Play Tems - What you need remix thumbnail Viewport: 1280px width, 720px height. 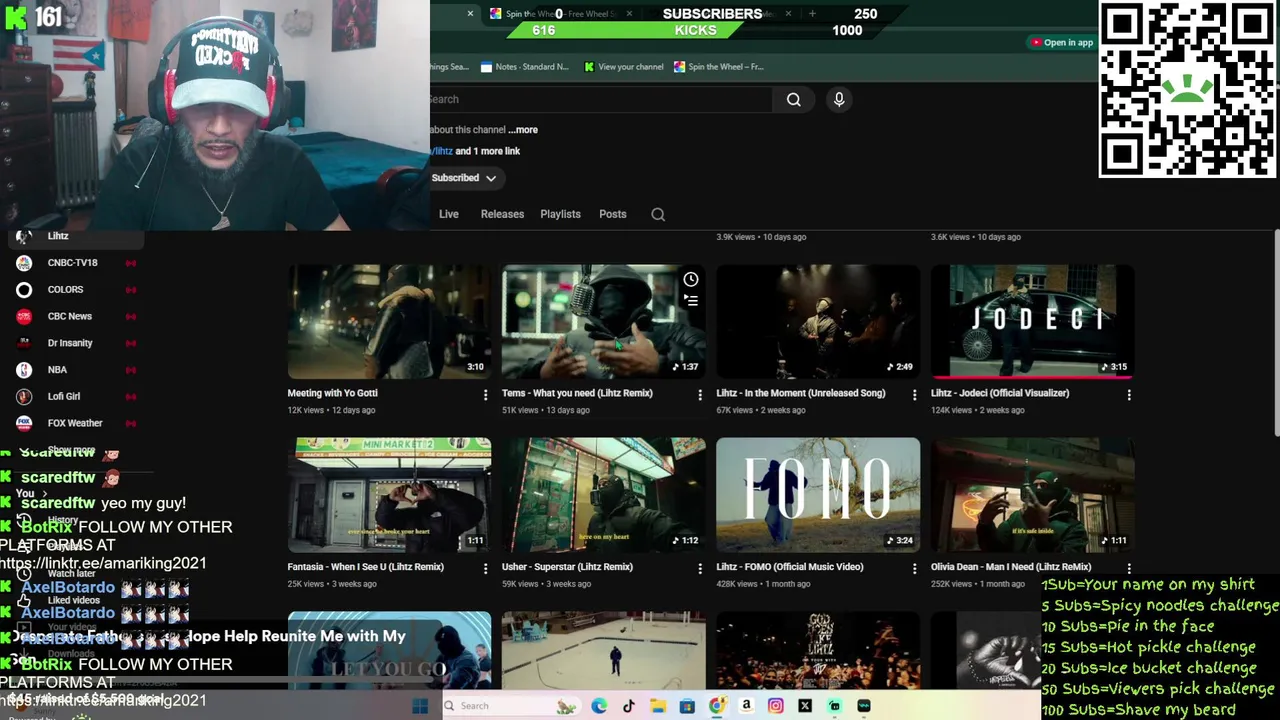pyautogui.click(x=604, y=322)
